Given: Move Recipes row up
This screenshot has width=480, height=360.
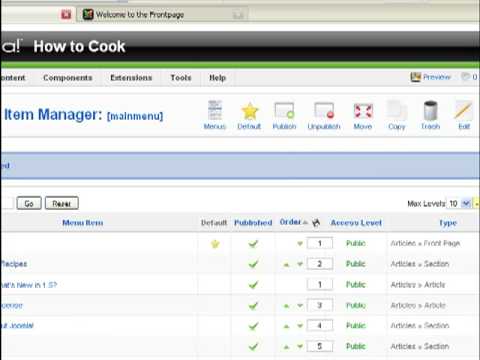Looking at the screenshot, I should 286,265.
